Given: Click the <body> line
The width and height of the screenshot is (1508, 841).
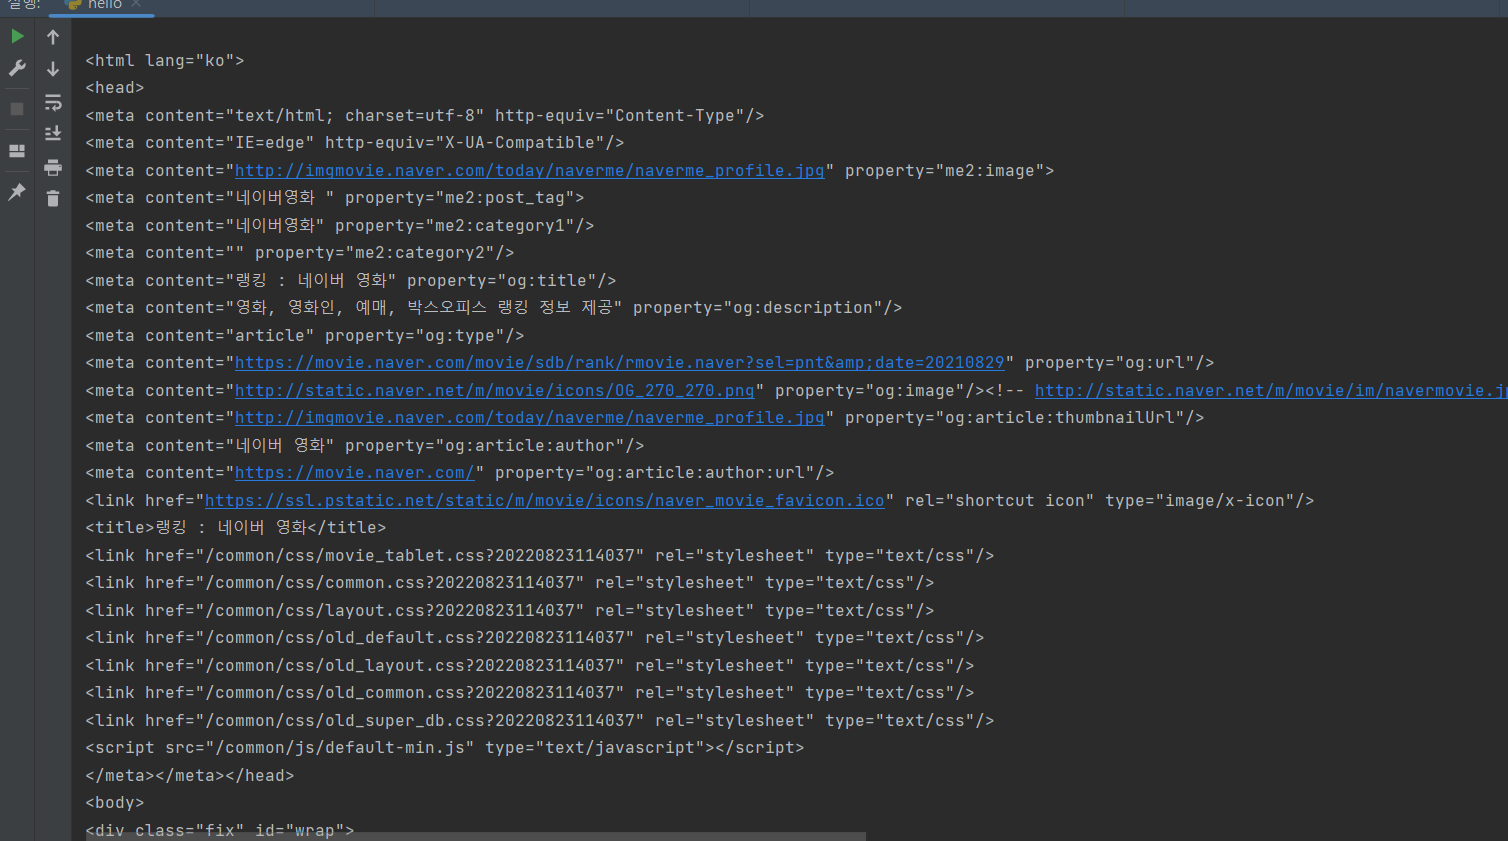Looking at the screenshot, I should click(115, 803).
